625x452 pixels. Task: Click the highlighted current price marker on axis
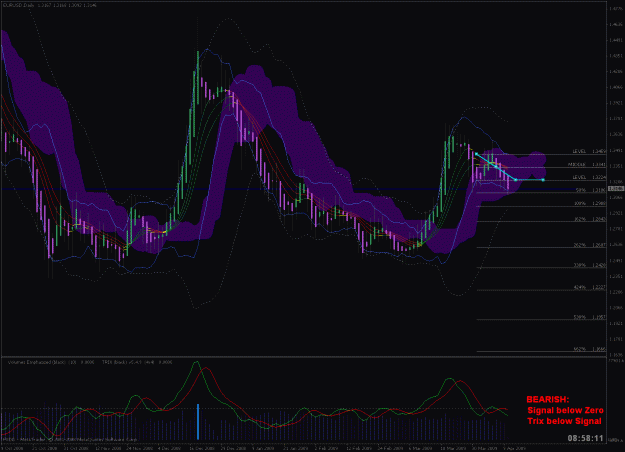click(616, 189)
